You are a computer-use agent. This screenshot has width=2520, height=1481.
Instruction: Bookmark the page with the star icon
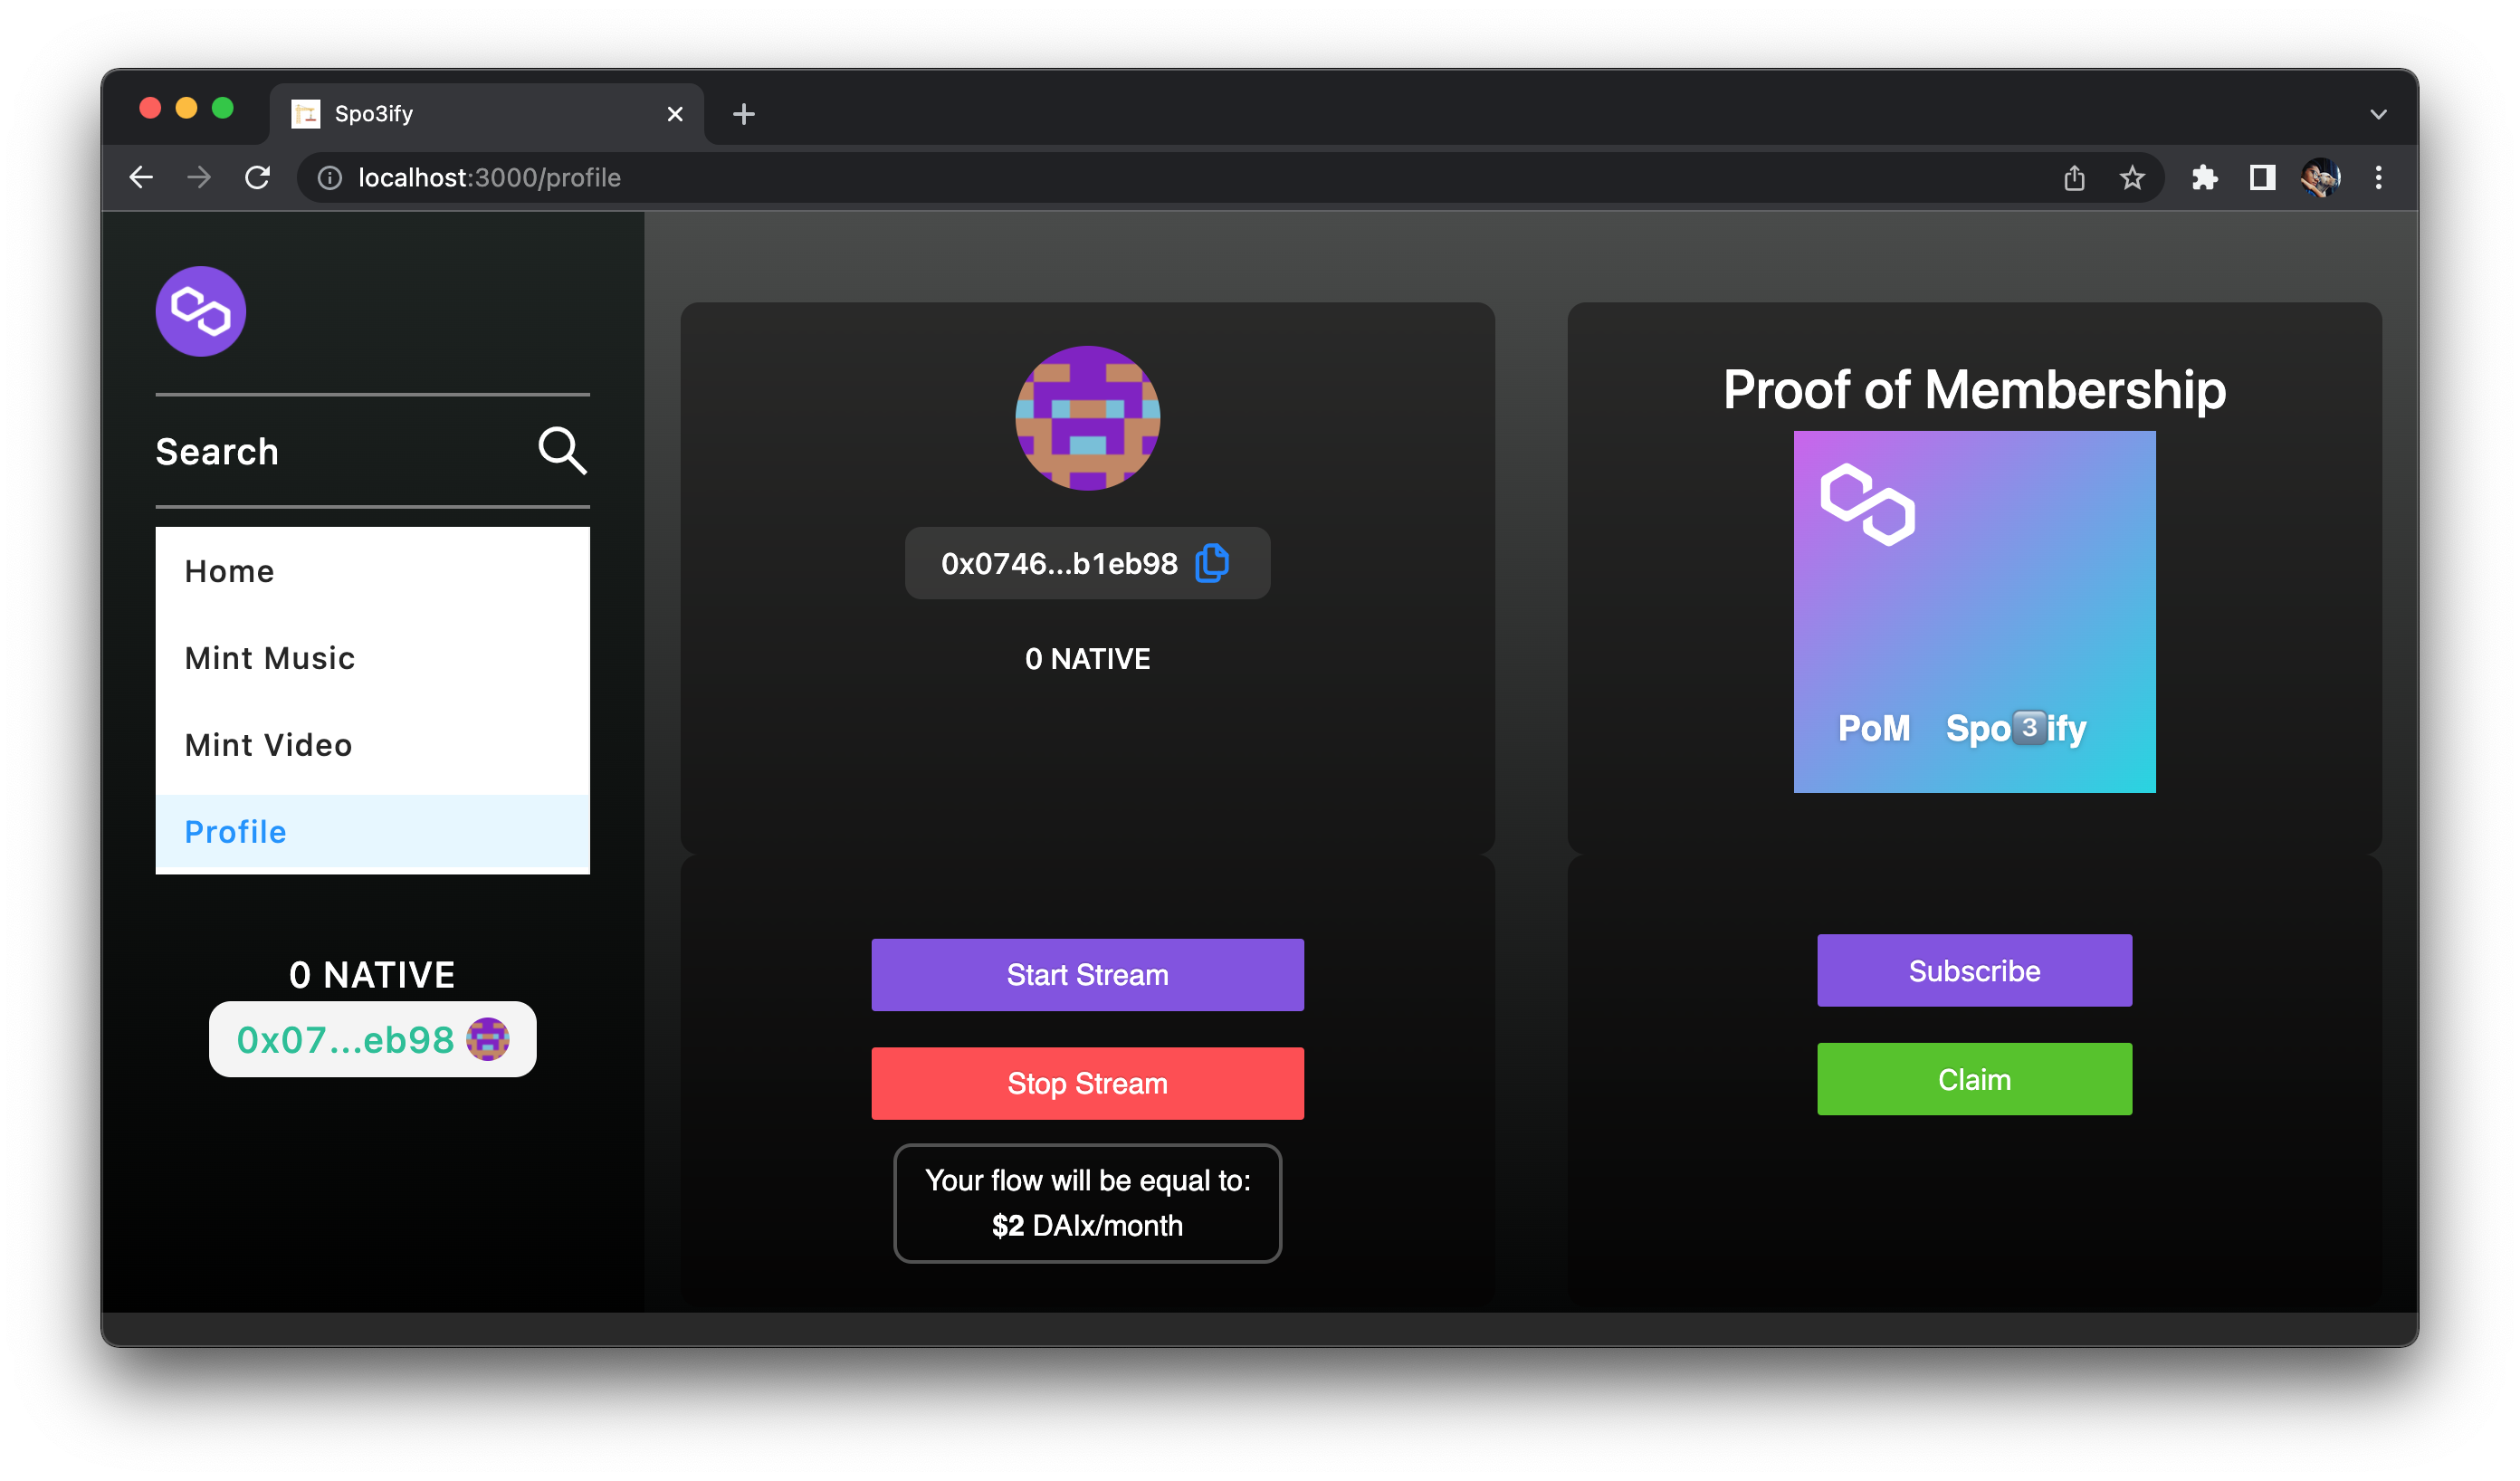pyautogui.click(x=2133, y=177)
